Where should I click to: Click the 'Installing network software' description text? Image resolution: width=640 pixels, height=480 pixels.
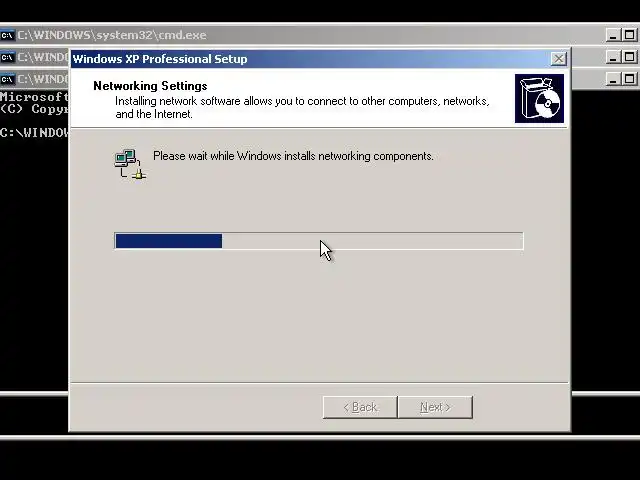pos(302,107)
